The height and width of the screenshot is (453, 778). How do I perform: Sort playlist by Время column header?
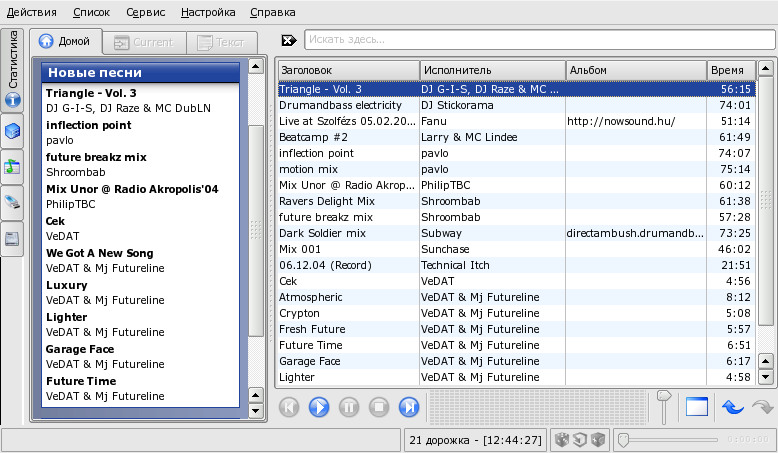pyautogui.click(x=731, y=70)
